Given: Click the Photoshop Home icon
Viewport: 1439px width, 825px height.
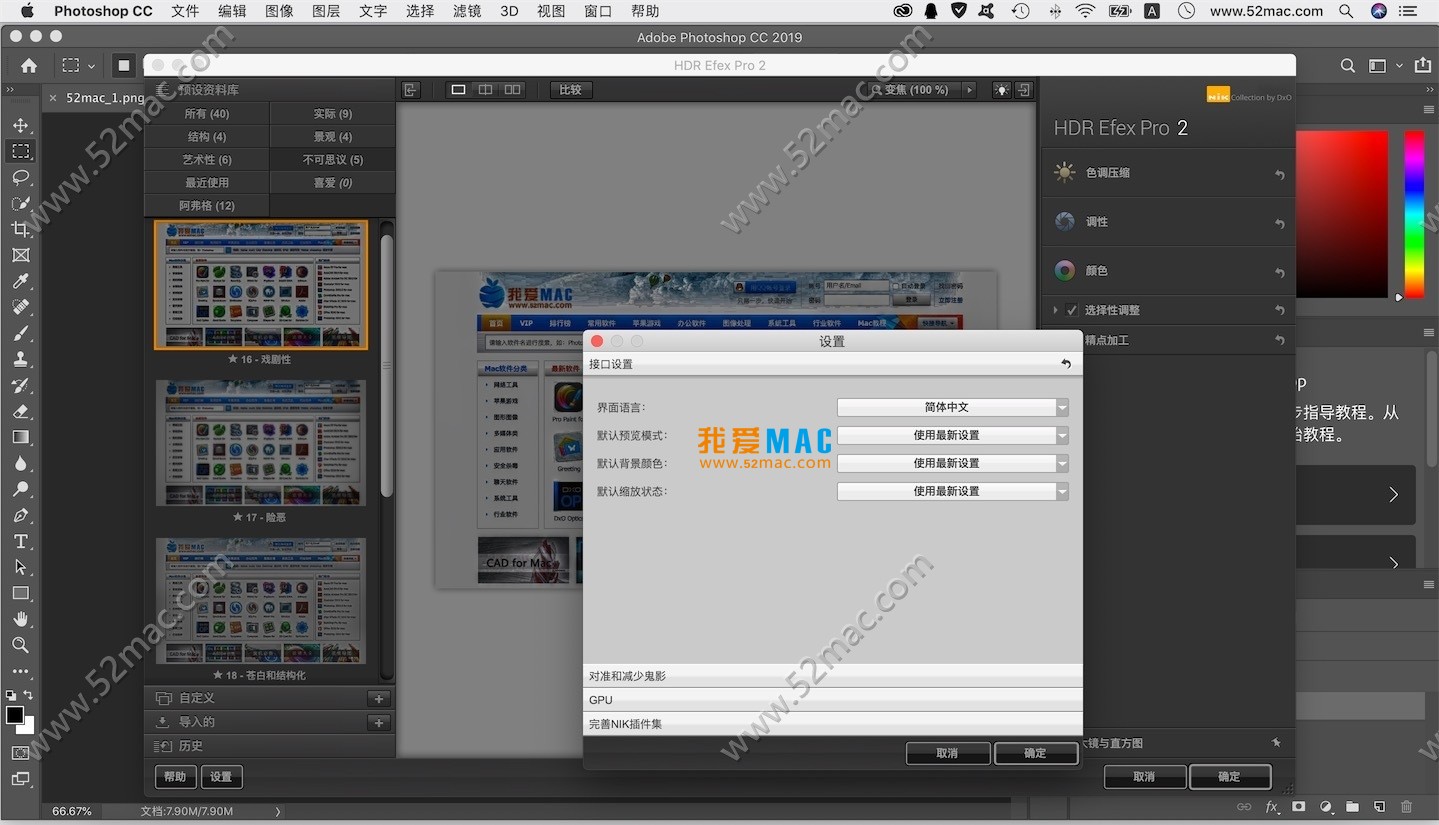Looking at the screenshot, I should pyautogui.click(x=29, y=66).
